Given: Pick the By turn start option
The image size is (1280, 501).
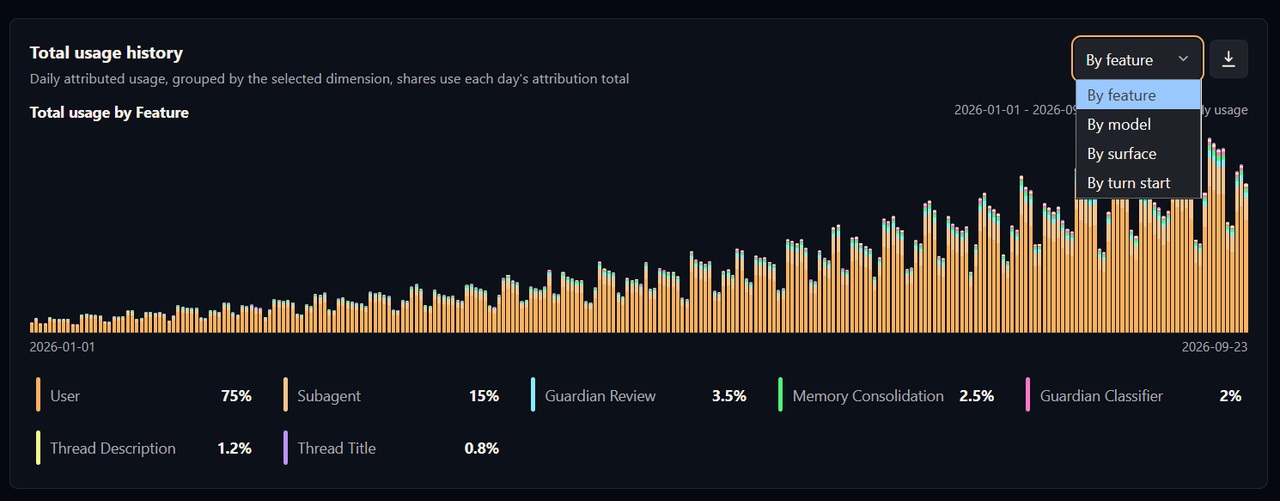Looking at the screenshot, I should (1138, 183).
